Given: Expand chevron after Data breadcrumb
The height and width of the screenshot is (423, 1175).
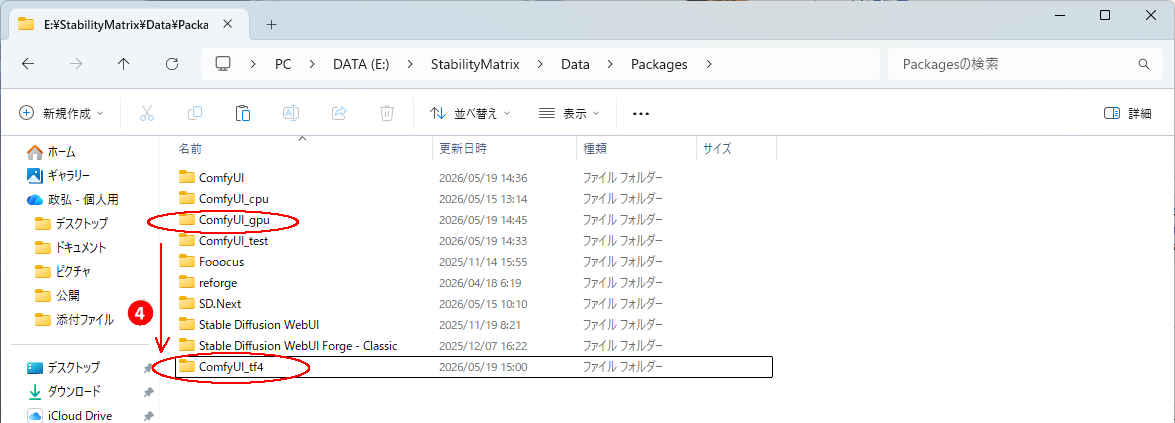Looking at the screenshot, I should (x=610, y=64).
